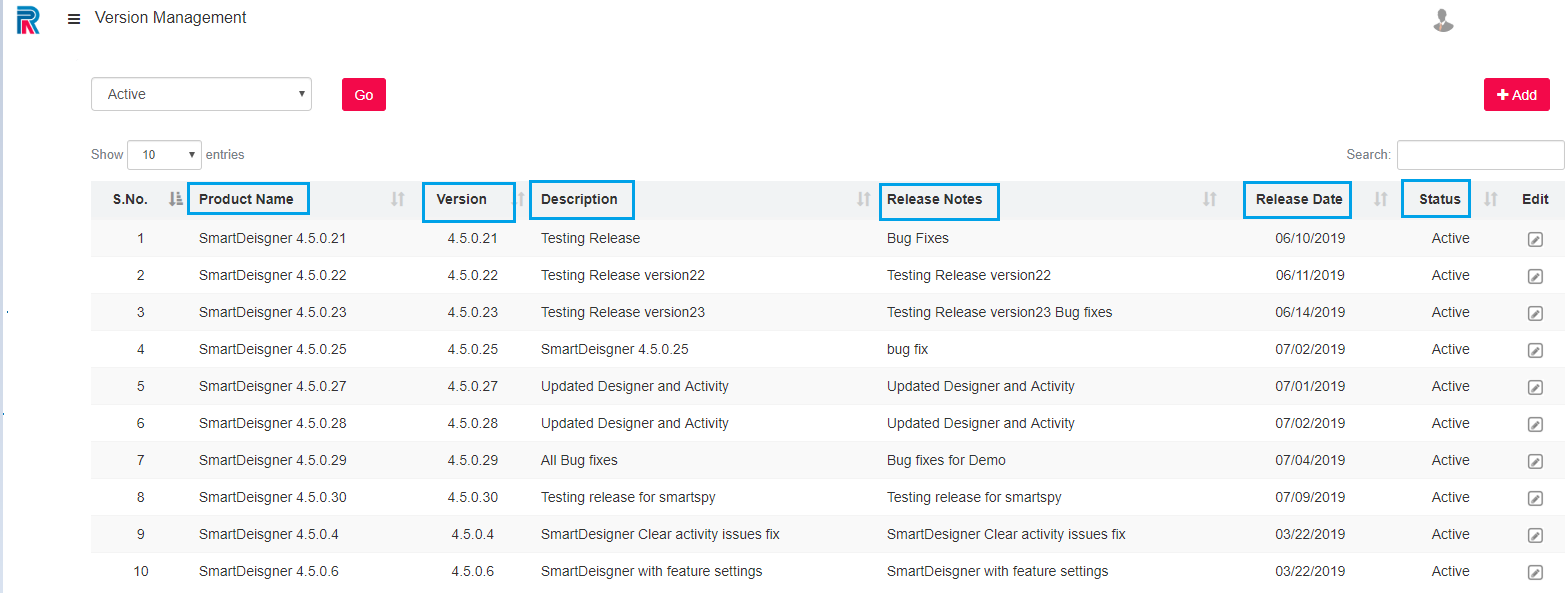Click the R application logo
This screenshot has width=1566, height=593.
click(27, 20)
